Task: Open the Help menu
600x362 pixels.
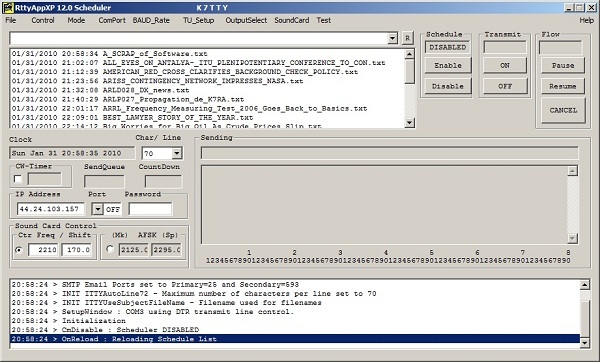Action: 587,20
